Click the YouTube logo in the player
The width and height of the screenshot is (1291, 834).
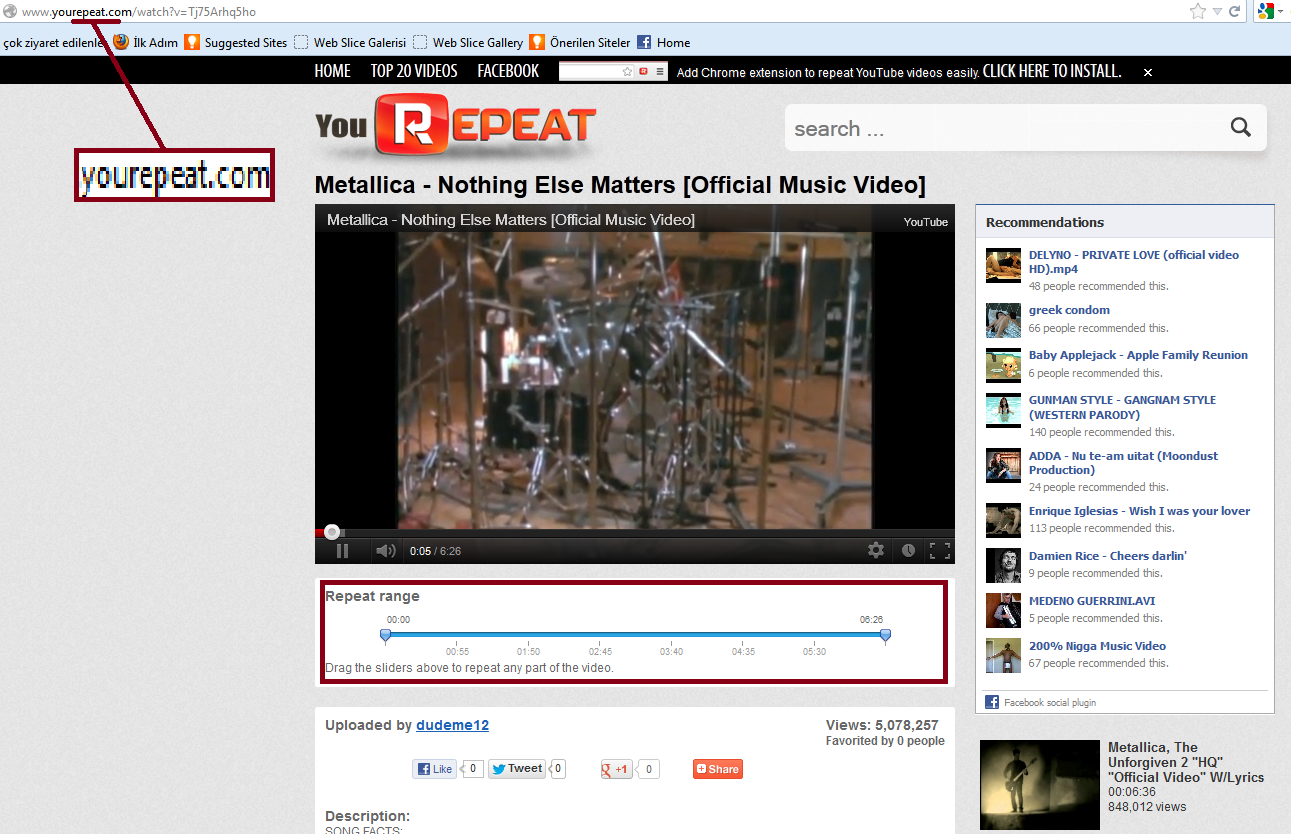(926, 222)
